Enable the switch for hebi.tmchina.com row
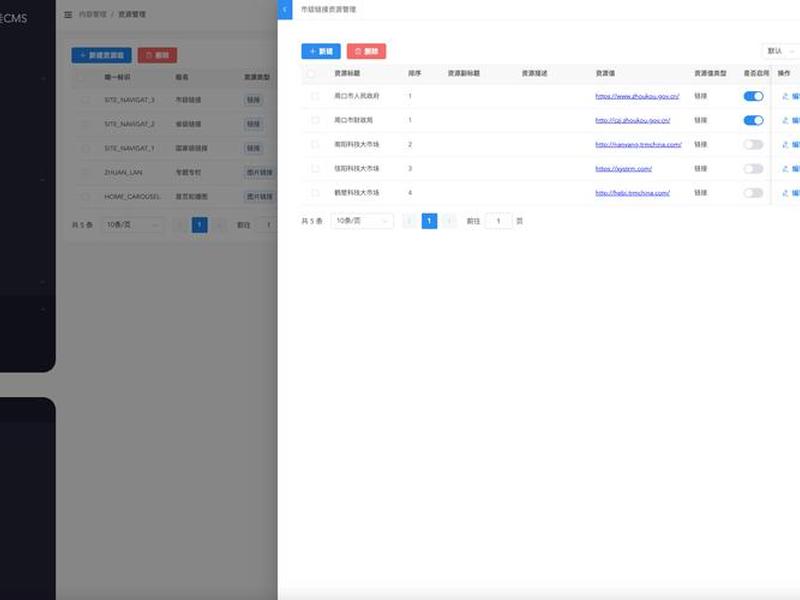 (753, 193)
